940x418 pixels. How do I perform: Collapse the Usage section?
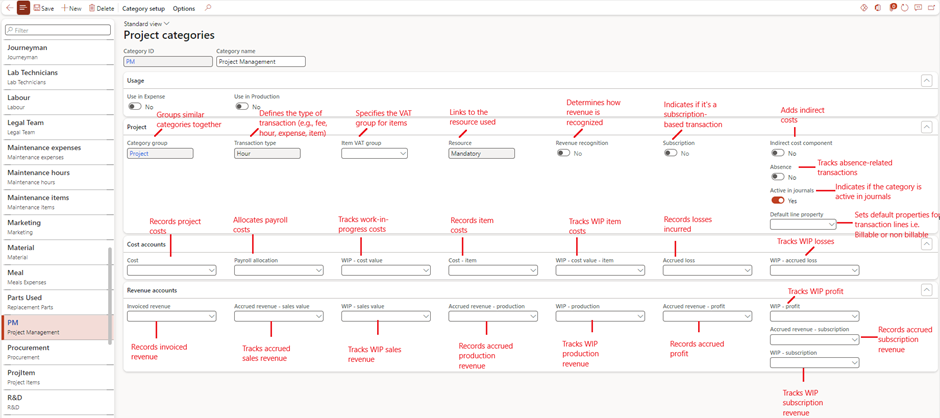926,80
